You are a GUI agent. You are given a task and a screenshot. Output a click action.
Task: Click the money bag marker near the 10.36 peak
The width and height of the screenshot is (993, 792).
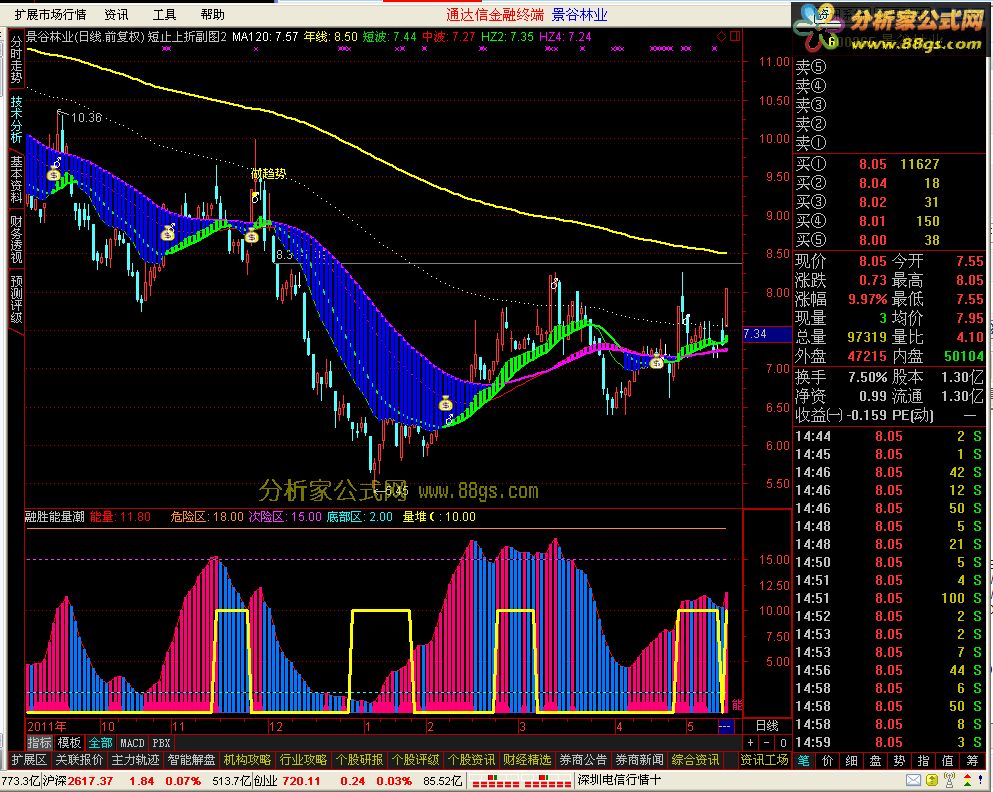click(x=54, y=173)
